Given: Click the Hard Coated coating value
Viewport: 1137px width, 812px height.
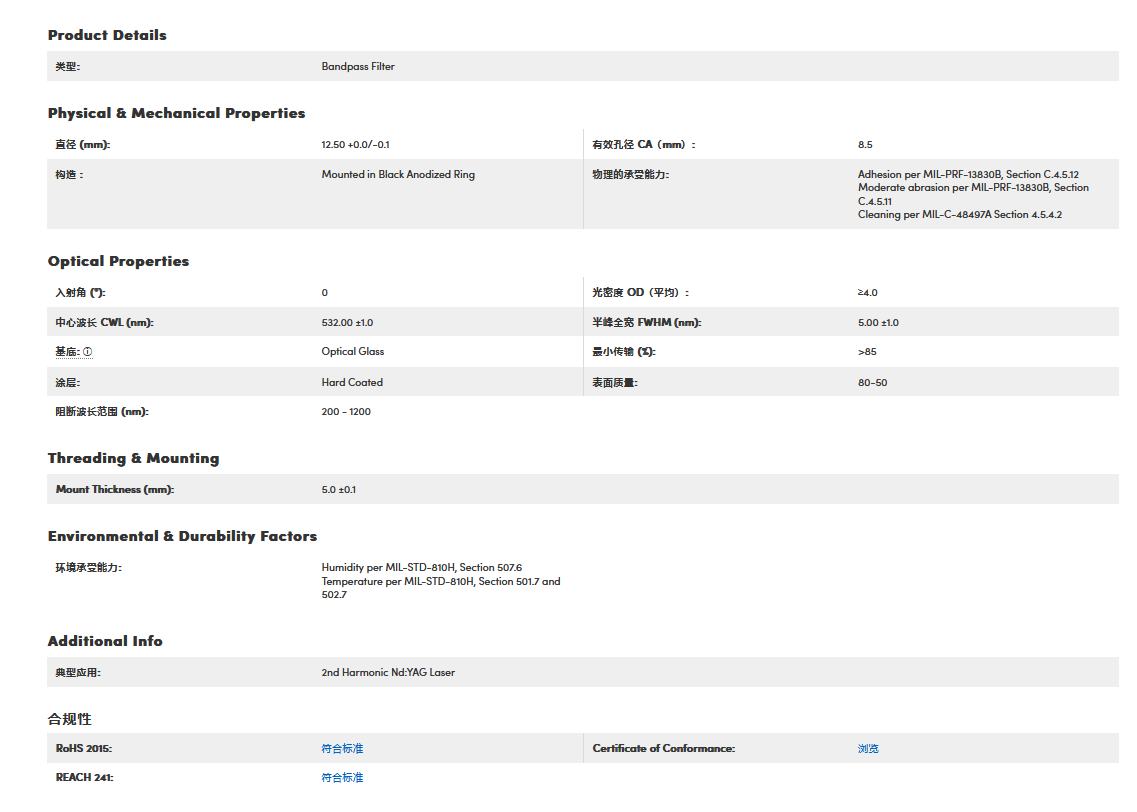Looking at the screenshot, I should pos(352,382).
